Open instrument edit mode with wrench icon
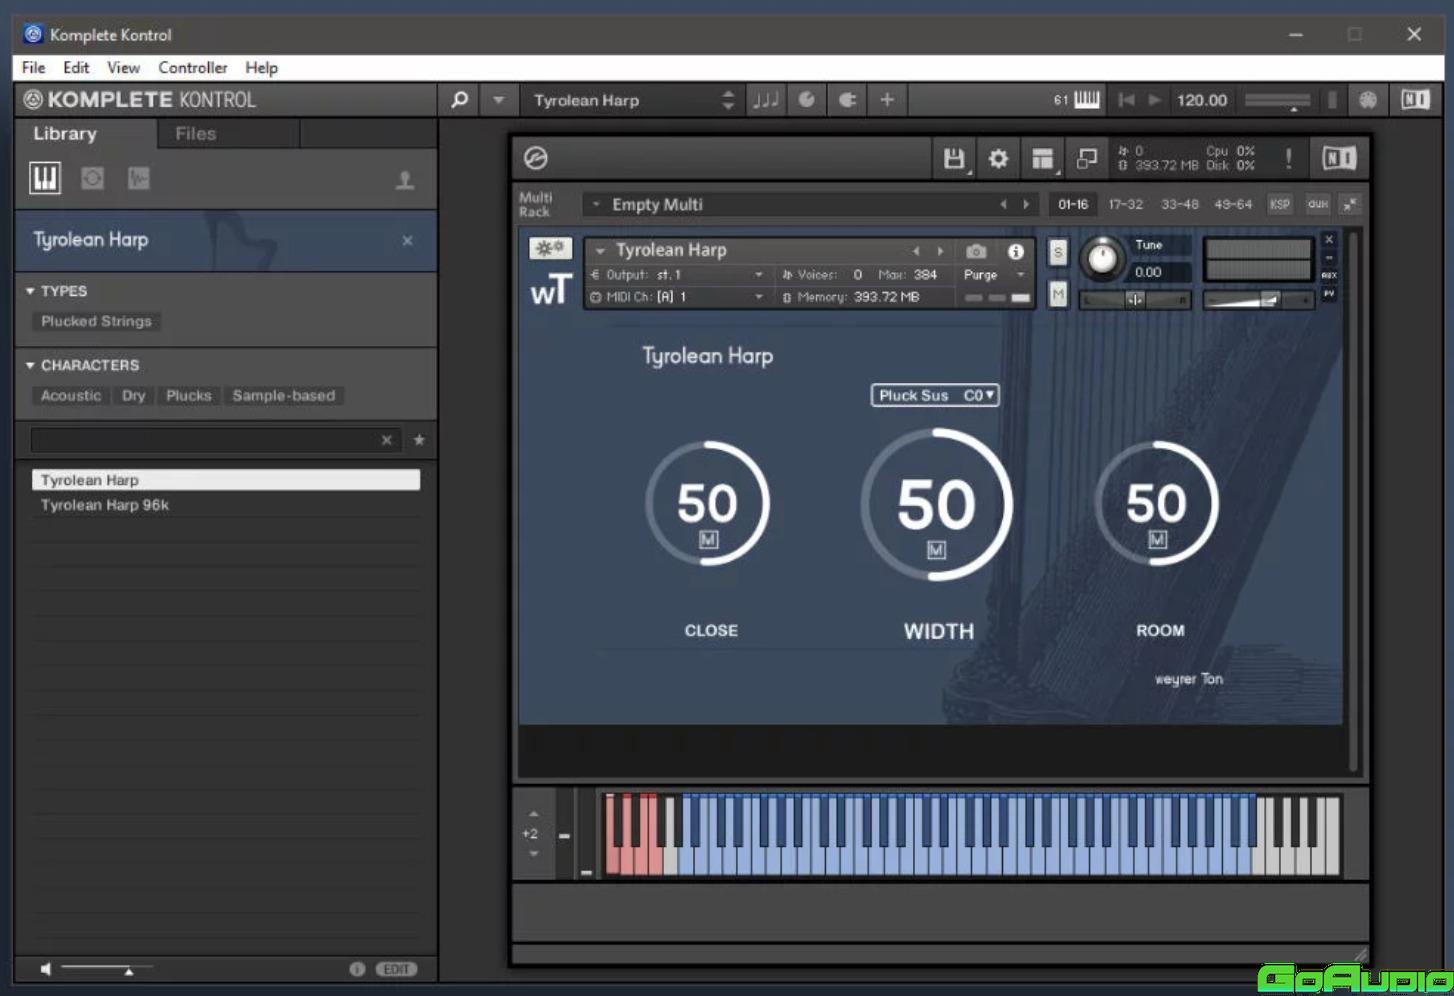 (550, 248)
